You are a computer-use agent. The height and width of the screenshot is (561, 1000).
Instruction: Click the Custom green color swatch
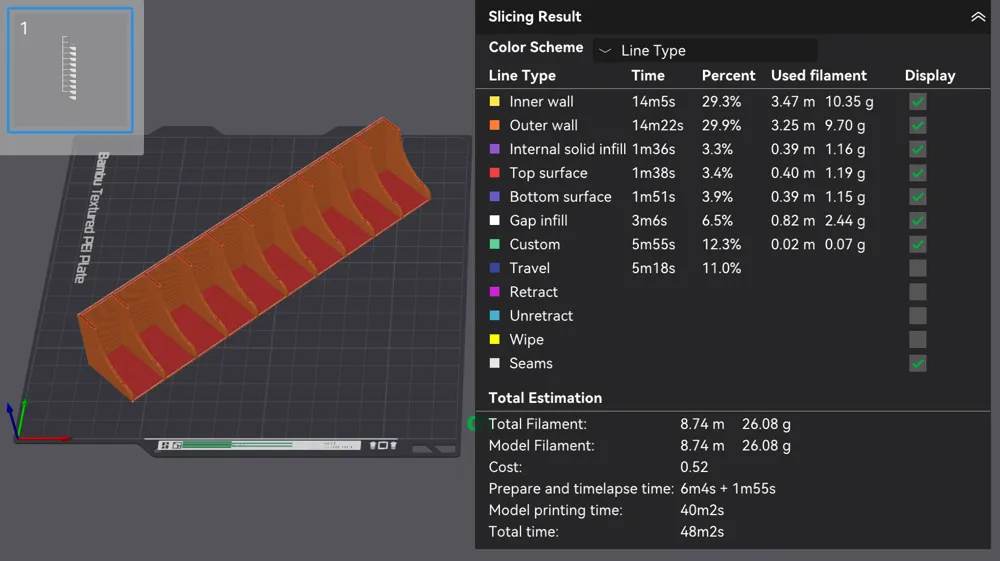[x=494, y=244]
